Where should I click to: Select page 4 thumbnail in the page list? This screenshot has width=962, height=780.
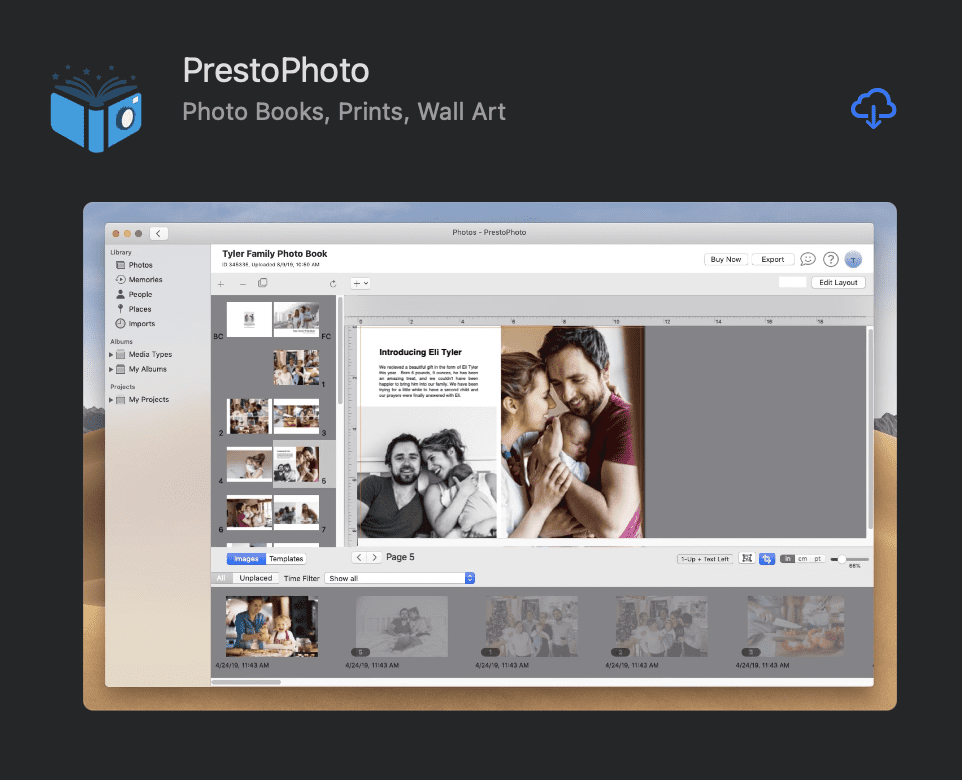[x=249, y=464]
